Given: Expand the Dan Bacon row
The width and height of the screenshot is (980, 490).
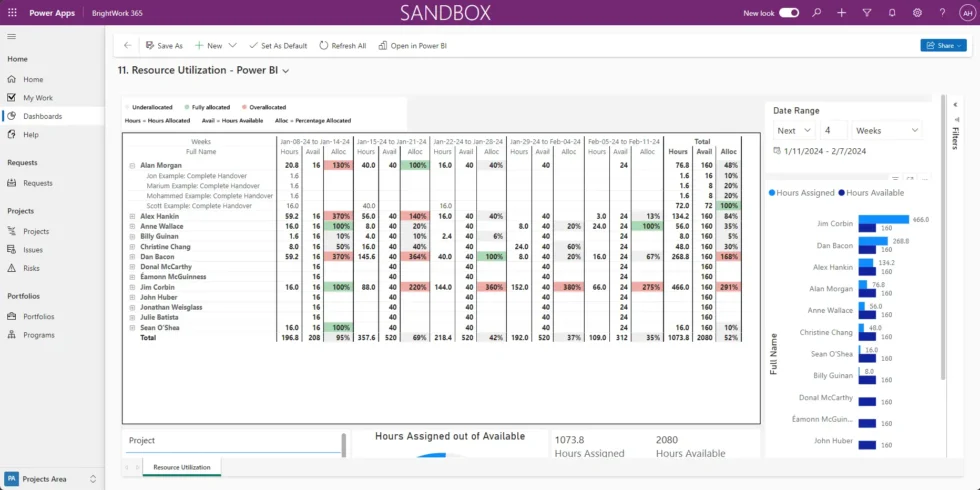Looking at the screenshot, I should click(x=132, y=257).
